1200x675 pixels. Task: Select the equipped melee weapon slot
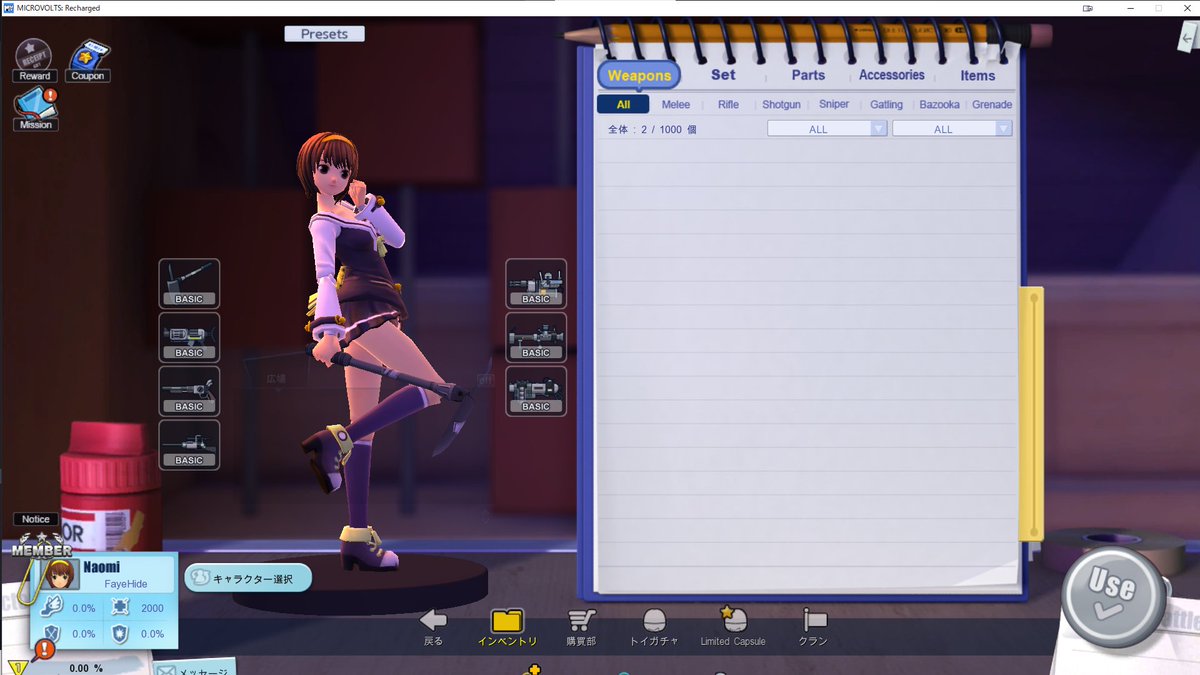tap(189, 283)
